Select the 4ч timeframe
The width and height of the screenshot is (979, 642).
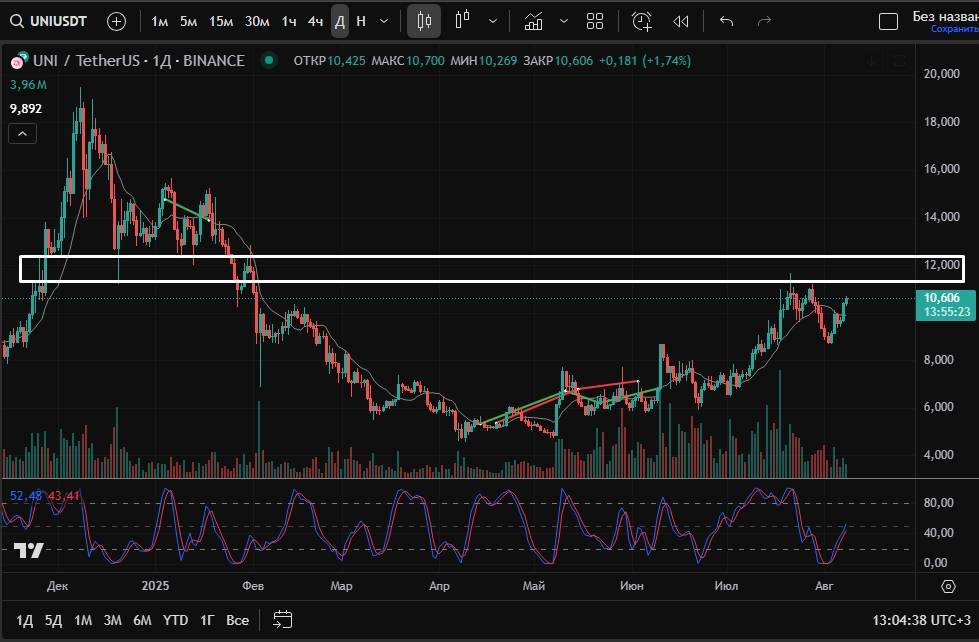point(315,21)
